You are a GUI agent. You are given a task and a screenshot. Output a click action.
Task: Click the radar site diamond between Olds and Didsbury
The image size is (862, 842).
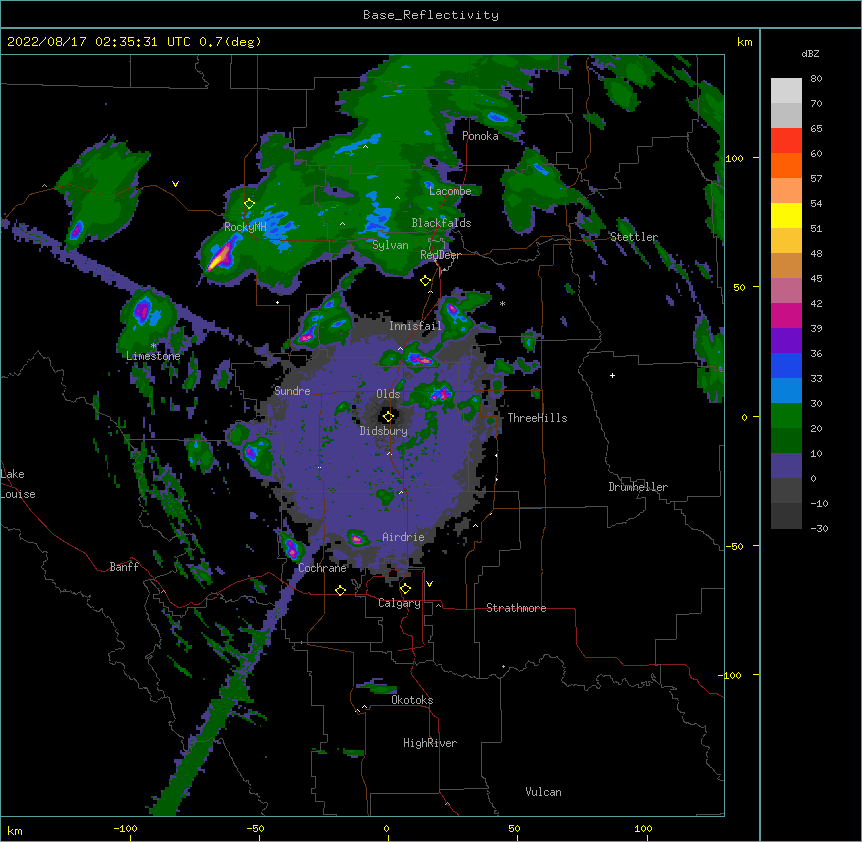[388, 417]
